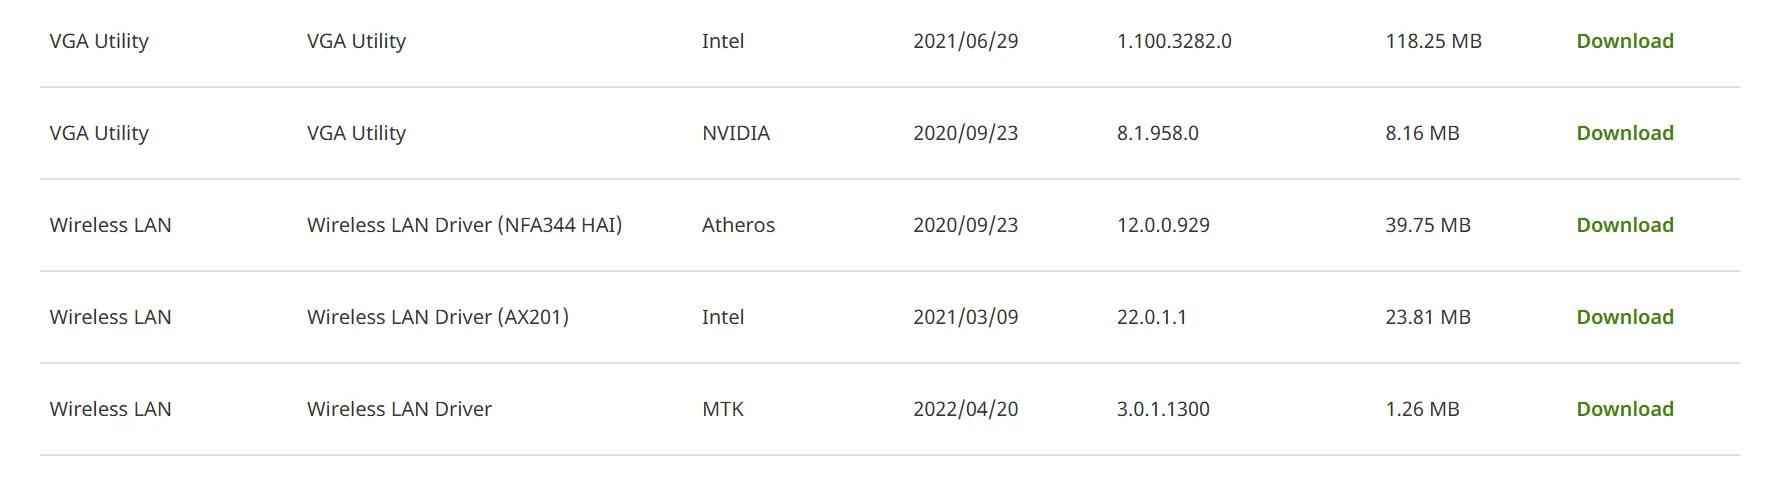1777x482 pixels.
Task: Click the 118.25 MB file size
Action: (1433, 41)
